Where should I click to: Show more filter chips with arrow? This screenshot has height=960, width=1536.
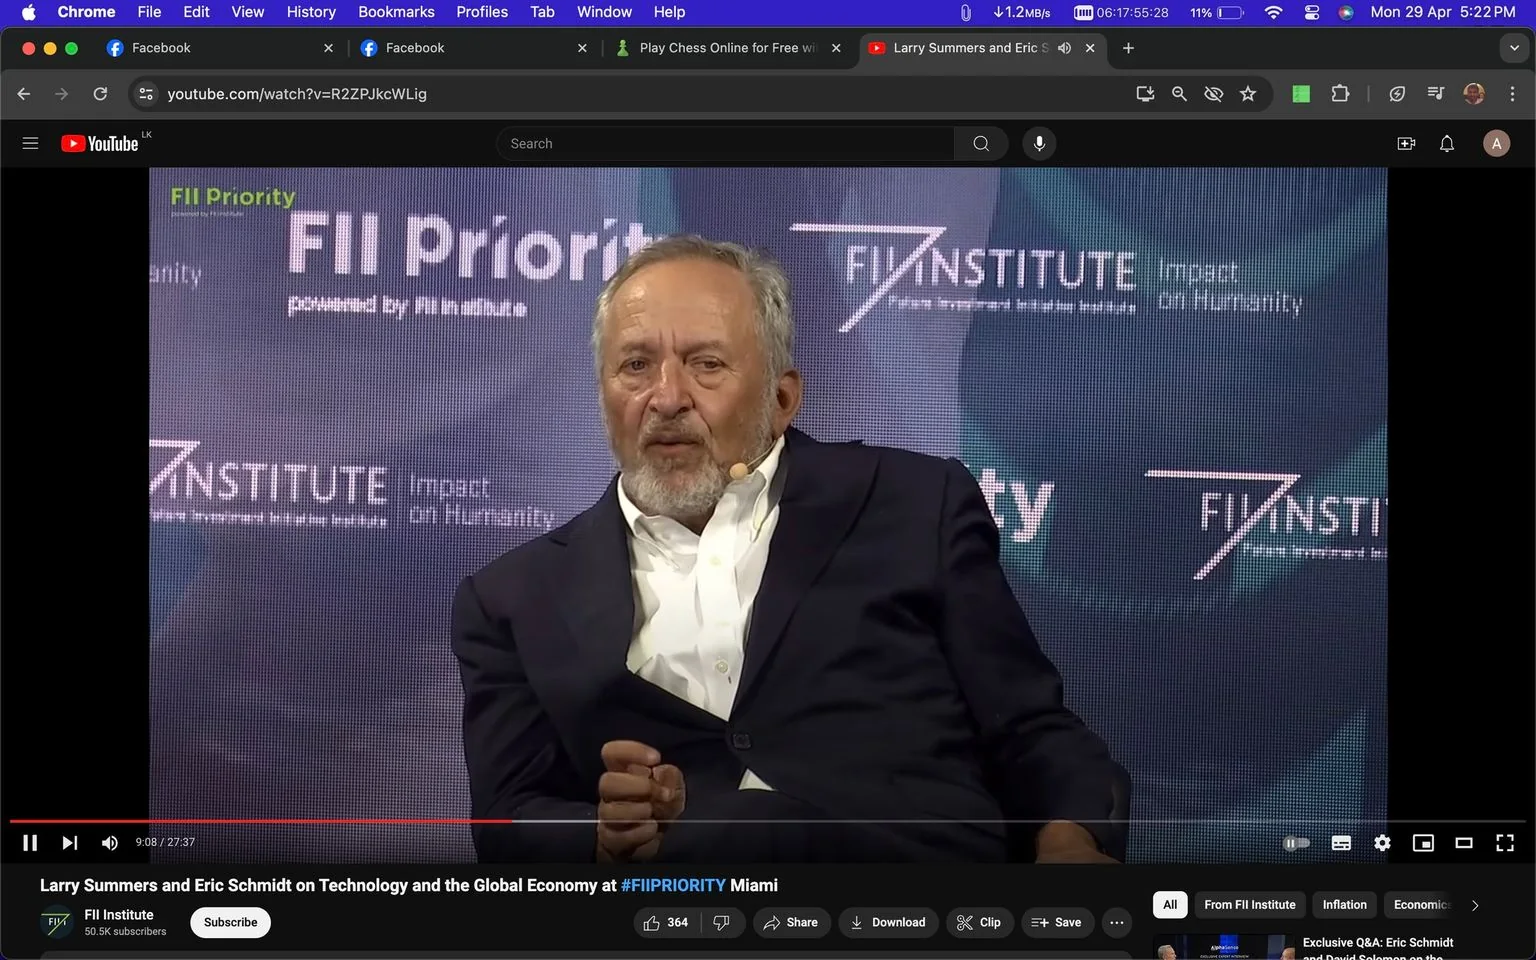pos(1475,905)
